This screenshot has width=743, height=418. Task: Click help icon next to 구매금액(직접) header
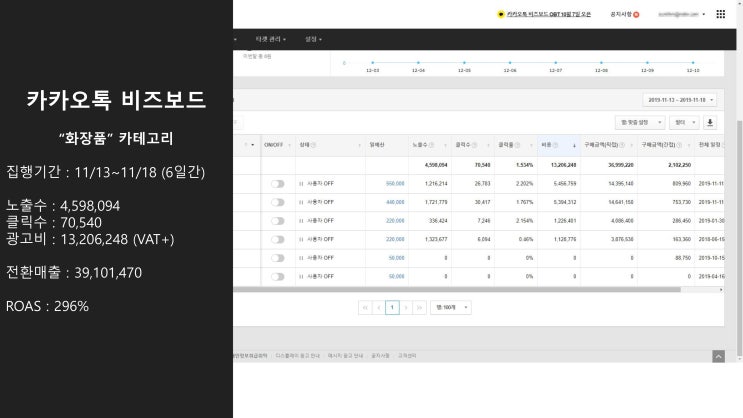coord(622,145)
